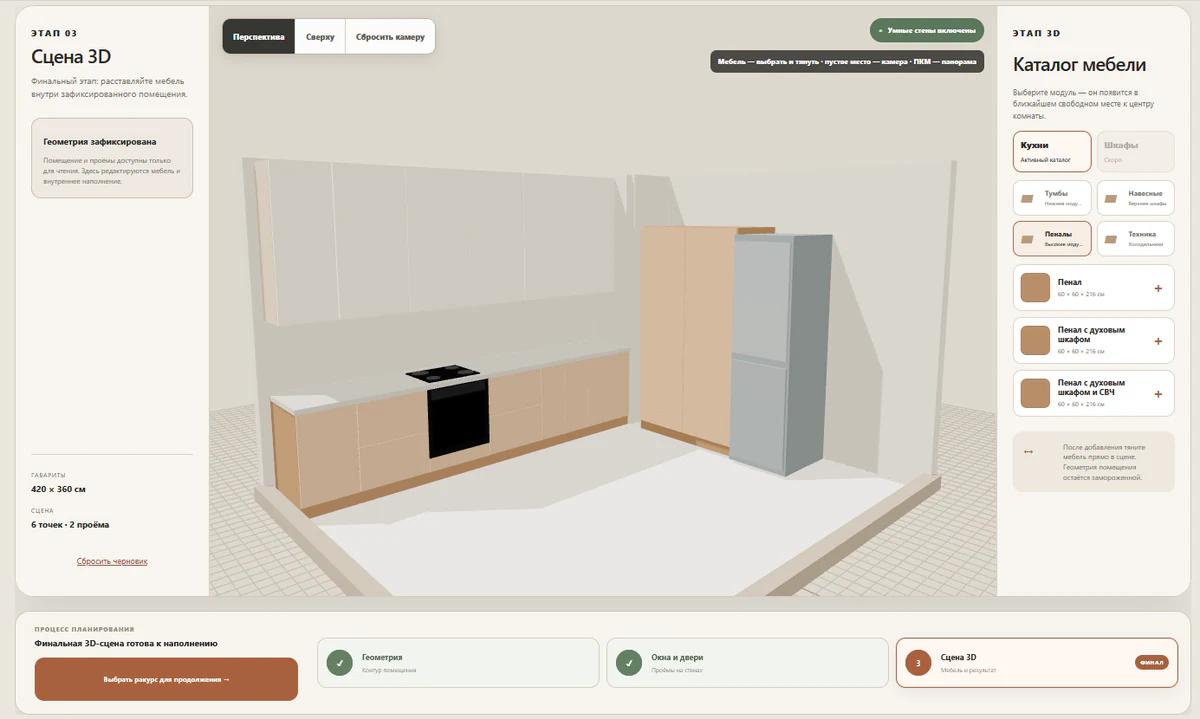
Task: Add Пенал с духовым шкафом и СВЧ plus
Action: coord(1158,393)
